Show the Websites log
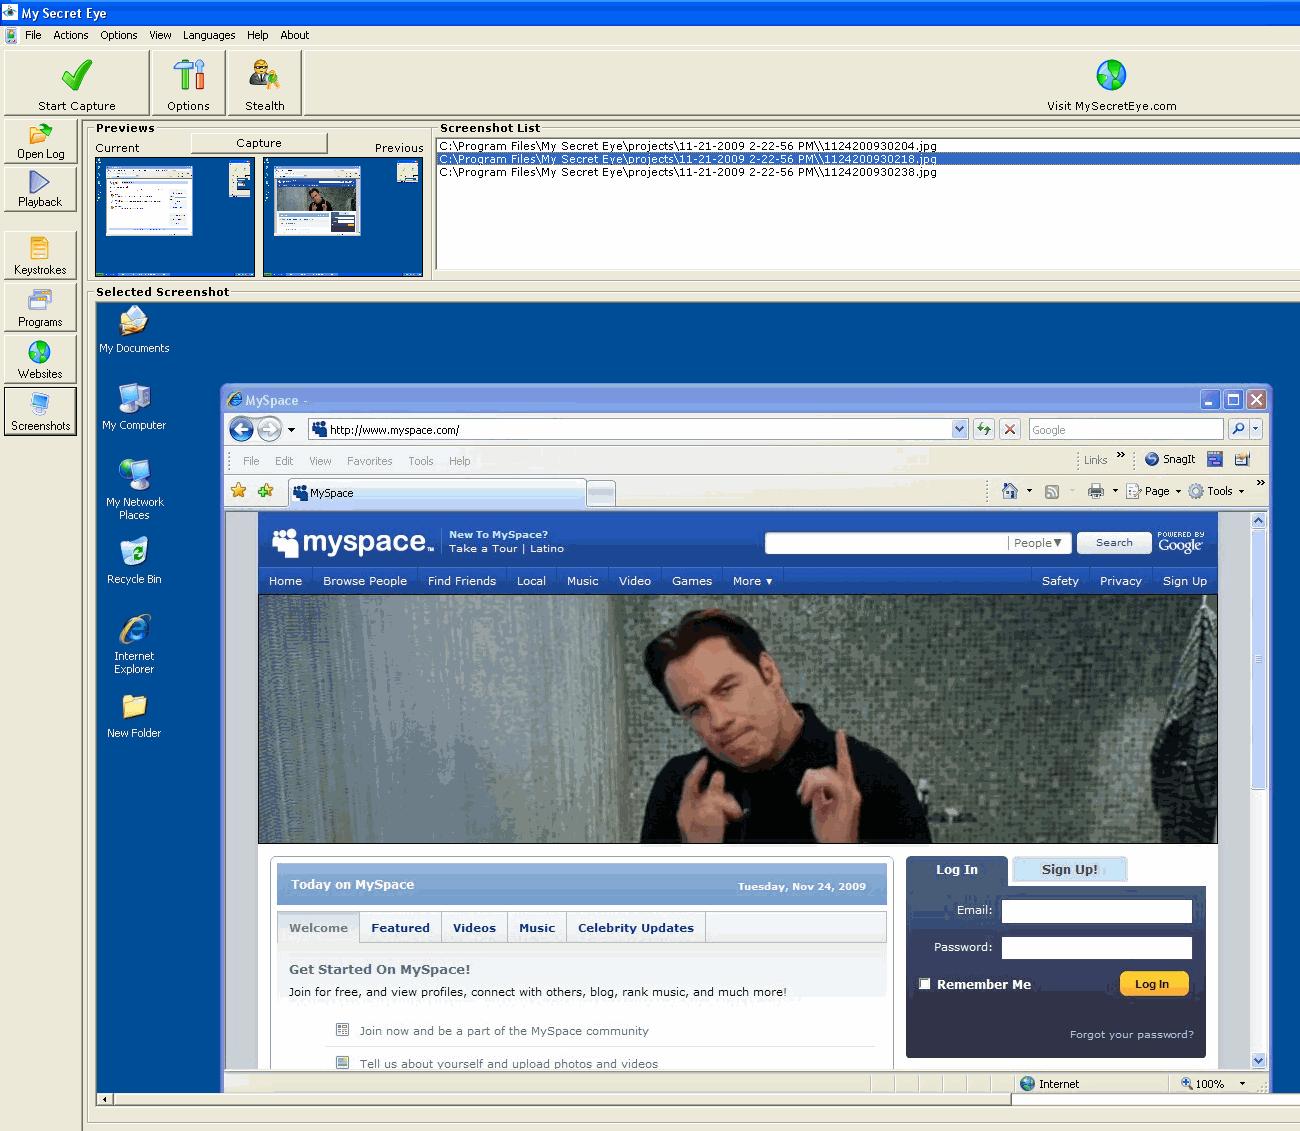The image size is (1300, 1131). tap(40, 359)
